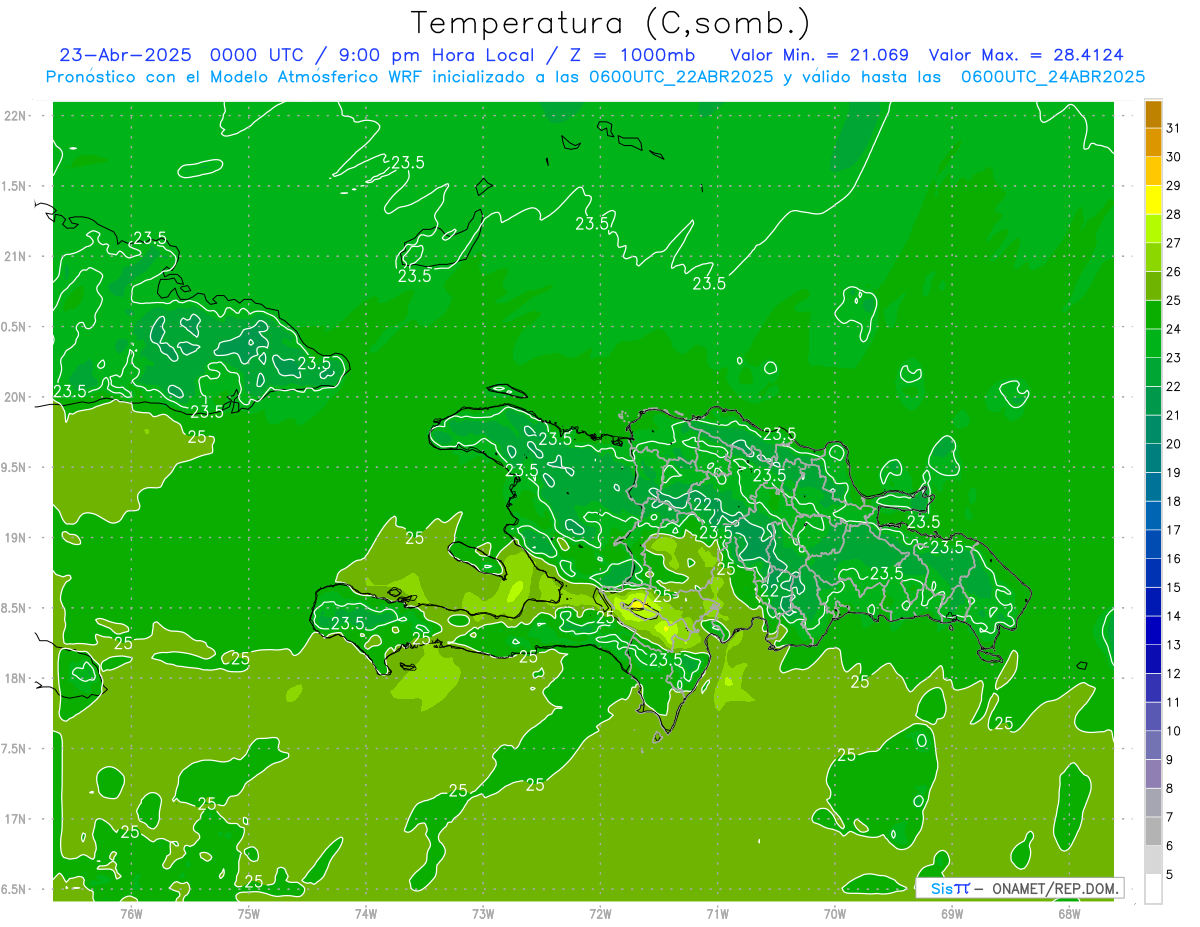Click the title 'Temperatura (C,somb.)'

pyautogui.click(x=611, y=22)
